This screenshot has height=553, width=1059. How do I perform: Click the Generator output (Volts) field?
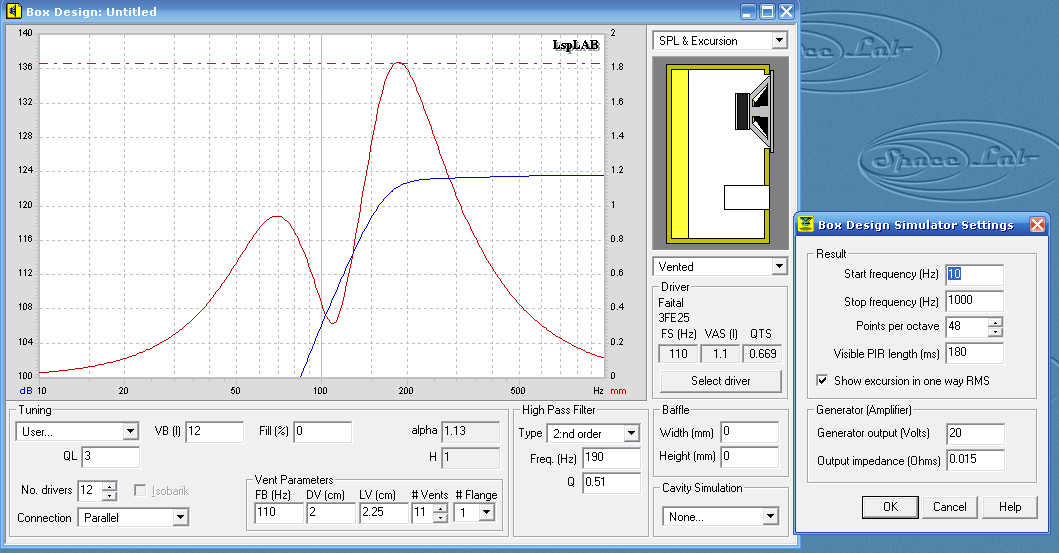click(974, 434)
